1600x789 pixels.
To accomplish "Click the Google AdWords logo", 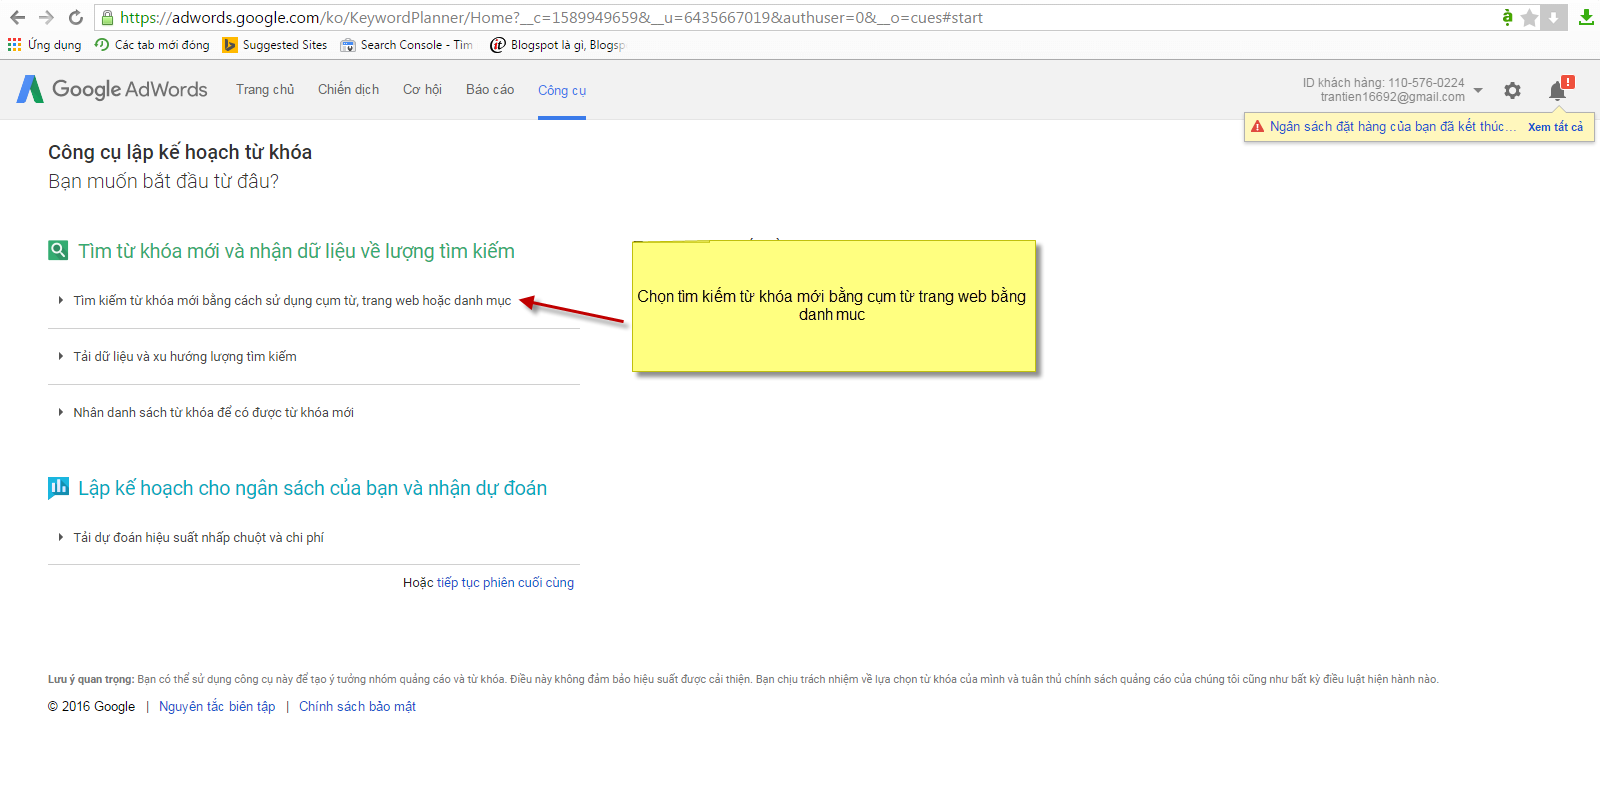I will (x=112, y=89).
